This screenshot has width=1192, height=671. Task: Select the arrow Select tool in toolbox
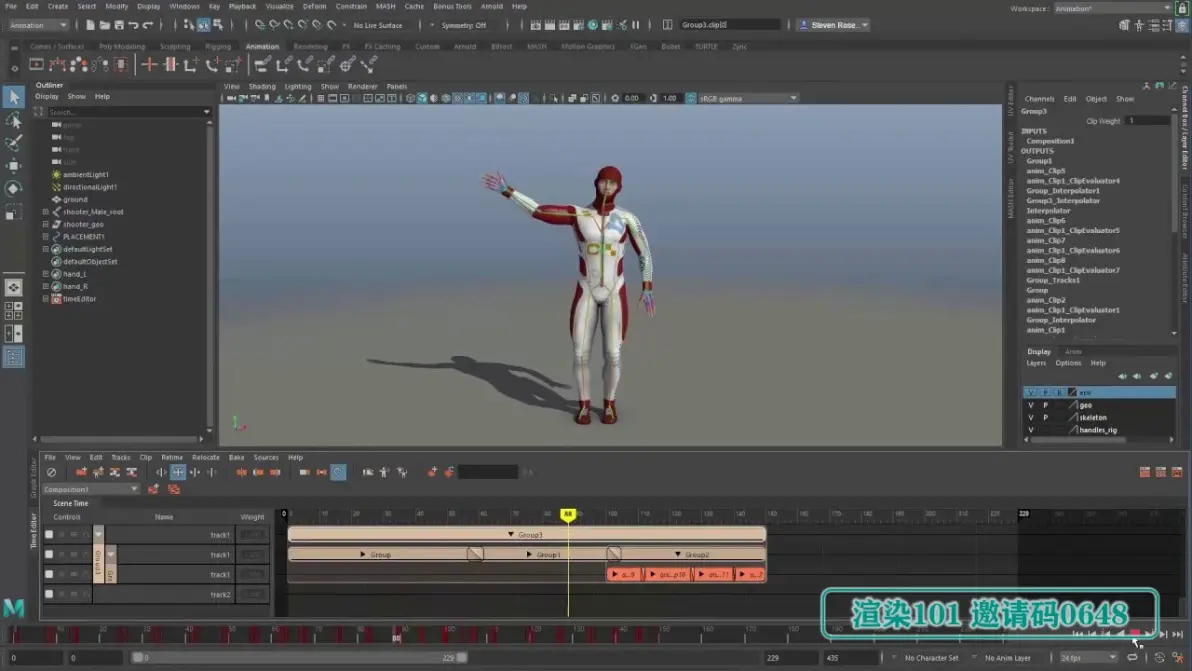click(14, 97)
